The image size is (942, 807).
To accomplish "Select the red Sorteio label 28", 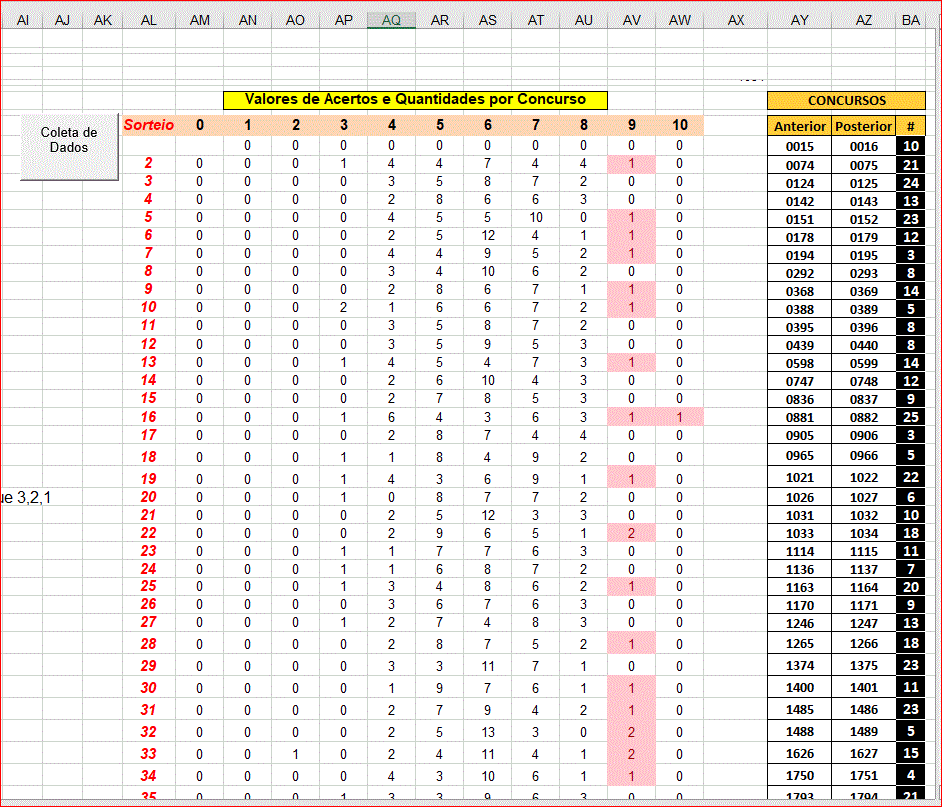I will [148, 644].
